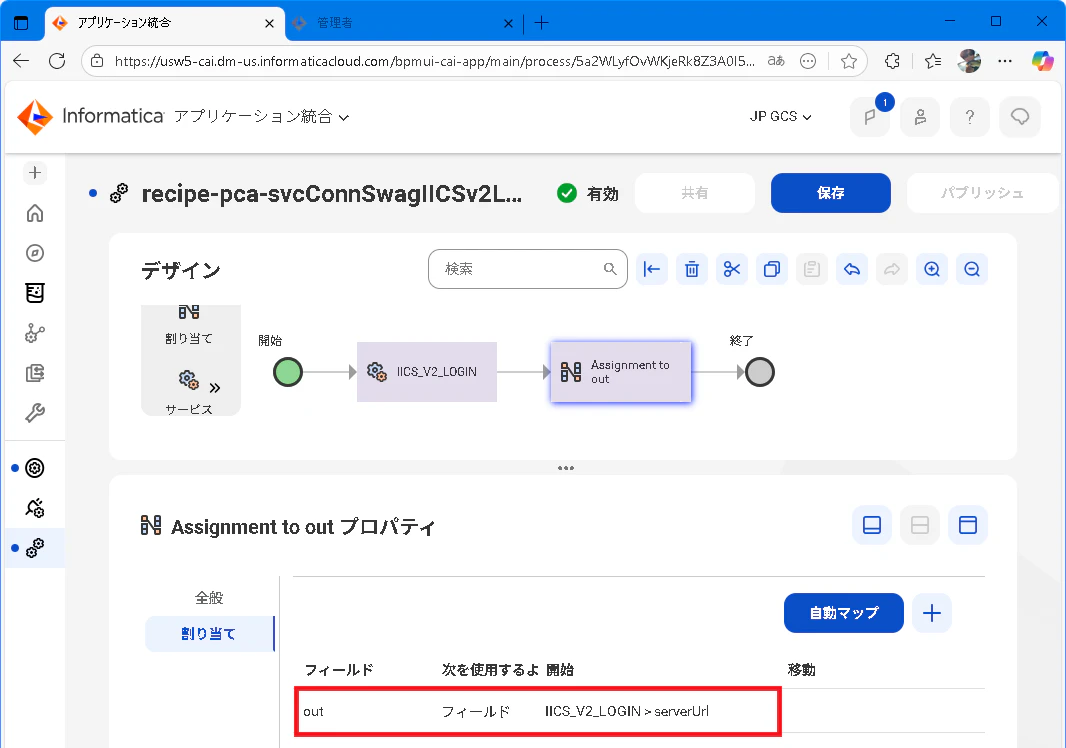The width and height of the screenshot is (1066, 748).
Task: Click the 保存 button
Action: (831, 193)
